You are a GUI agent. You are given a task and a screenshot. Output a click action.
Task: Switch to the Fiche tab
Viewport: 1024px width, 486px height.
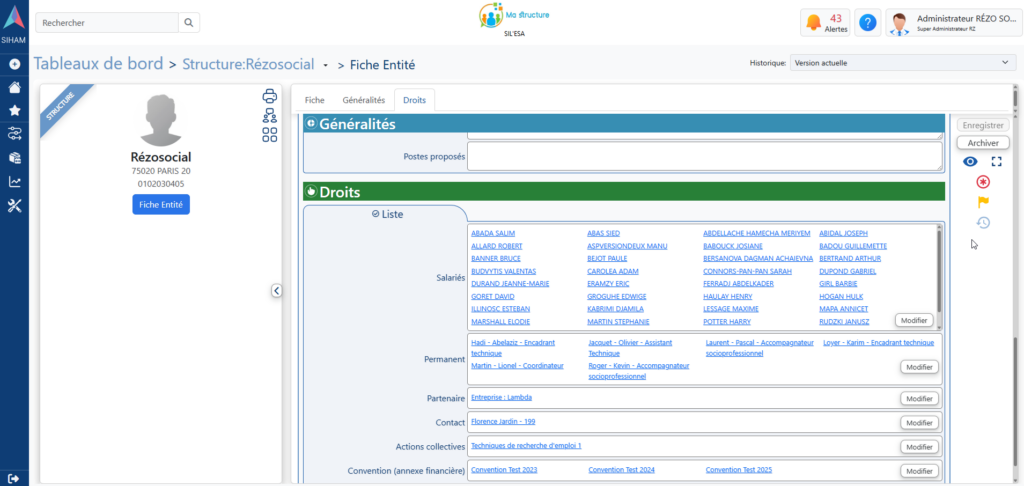pyautogui.click(x=314, y=100)
